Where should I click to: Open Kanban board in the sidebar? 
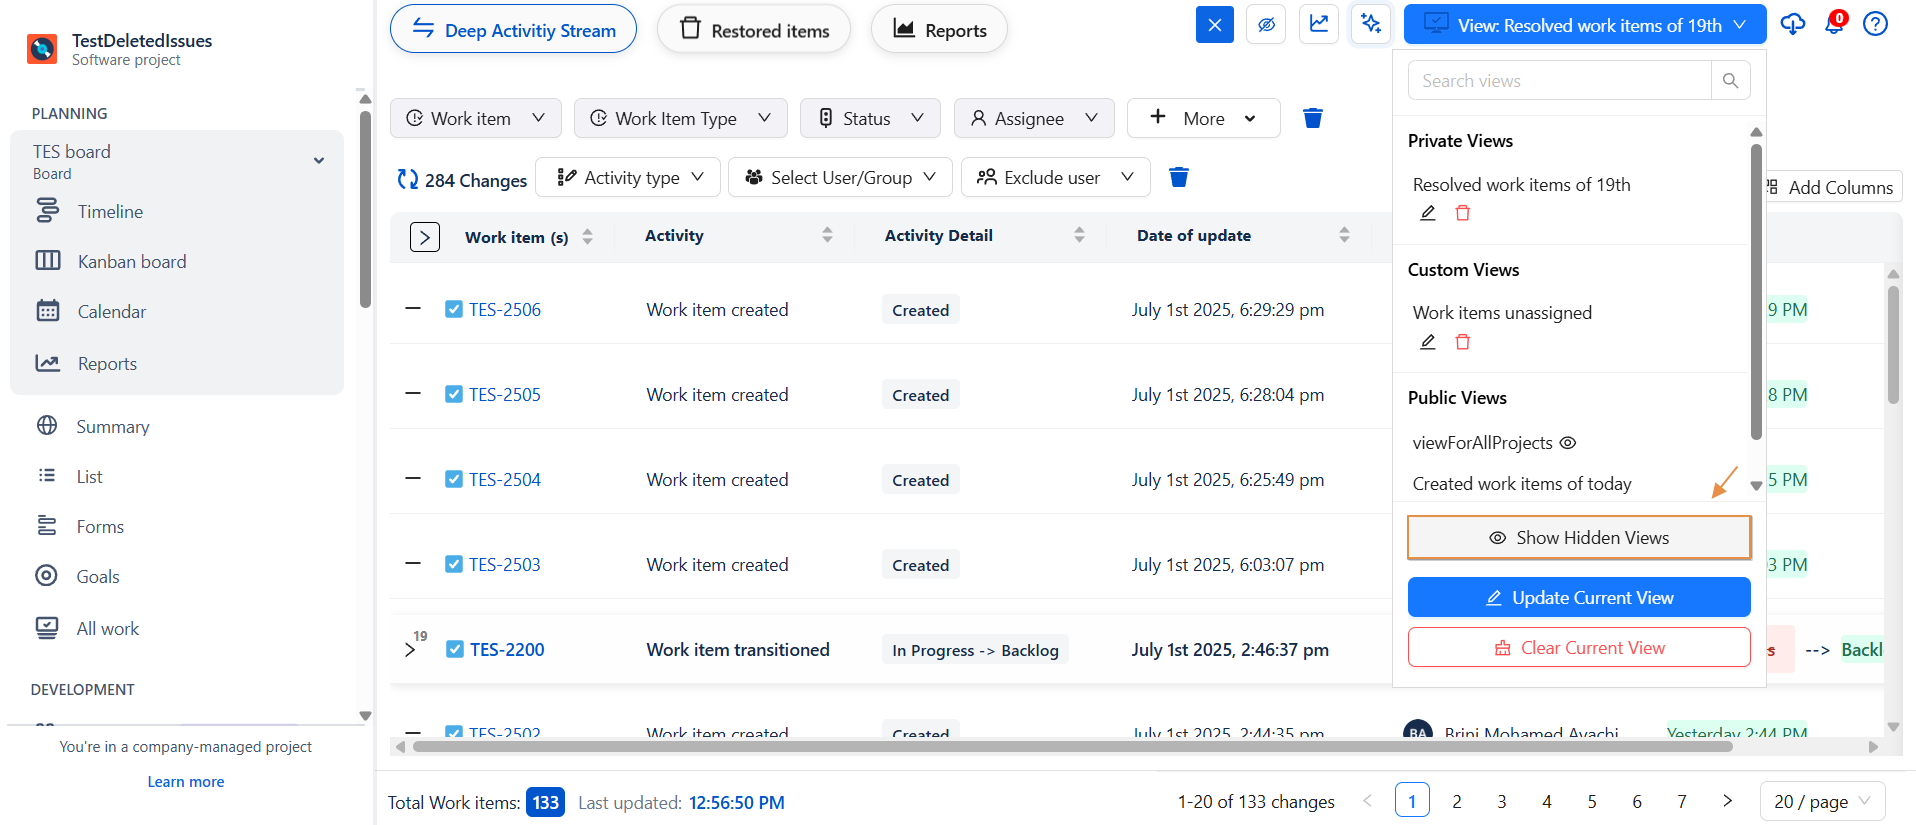point(132,262)
